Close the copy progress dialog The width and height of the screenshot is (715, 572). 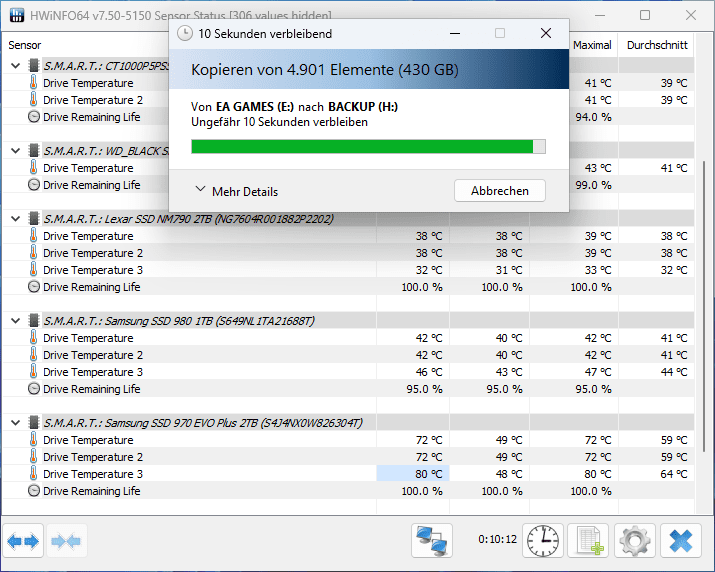click(x=545, y=33)
